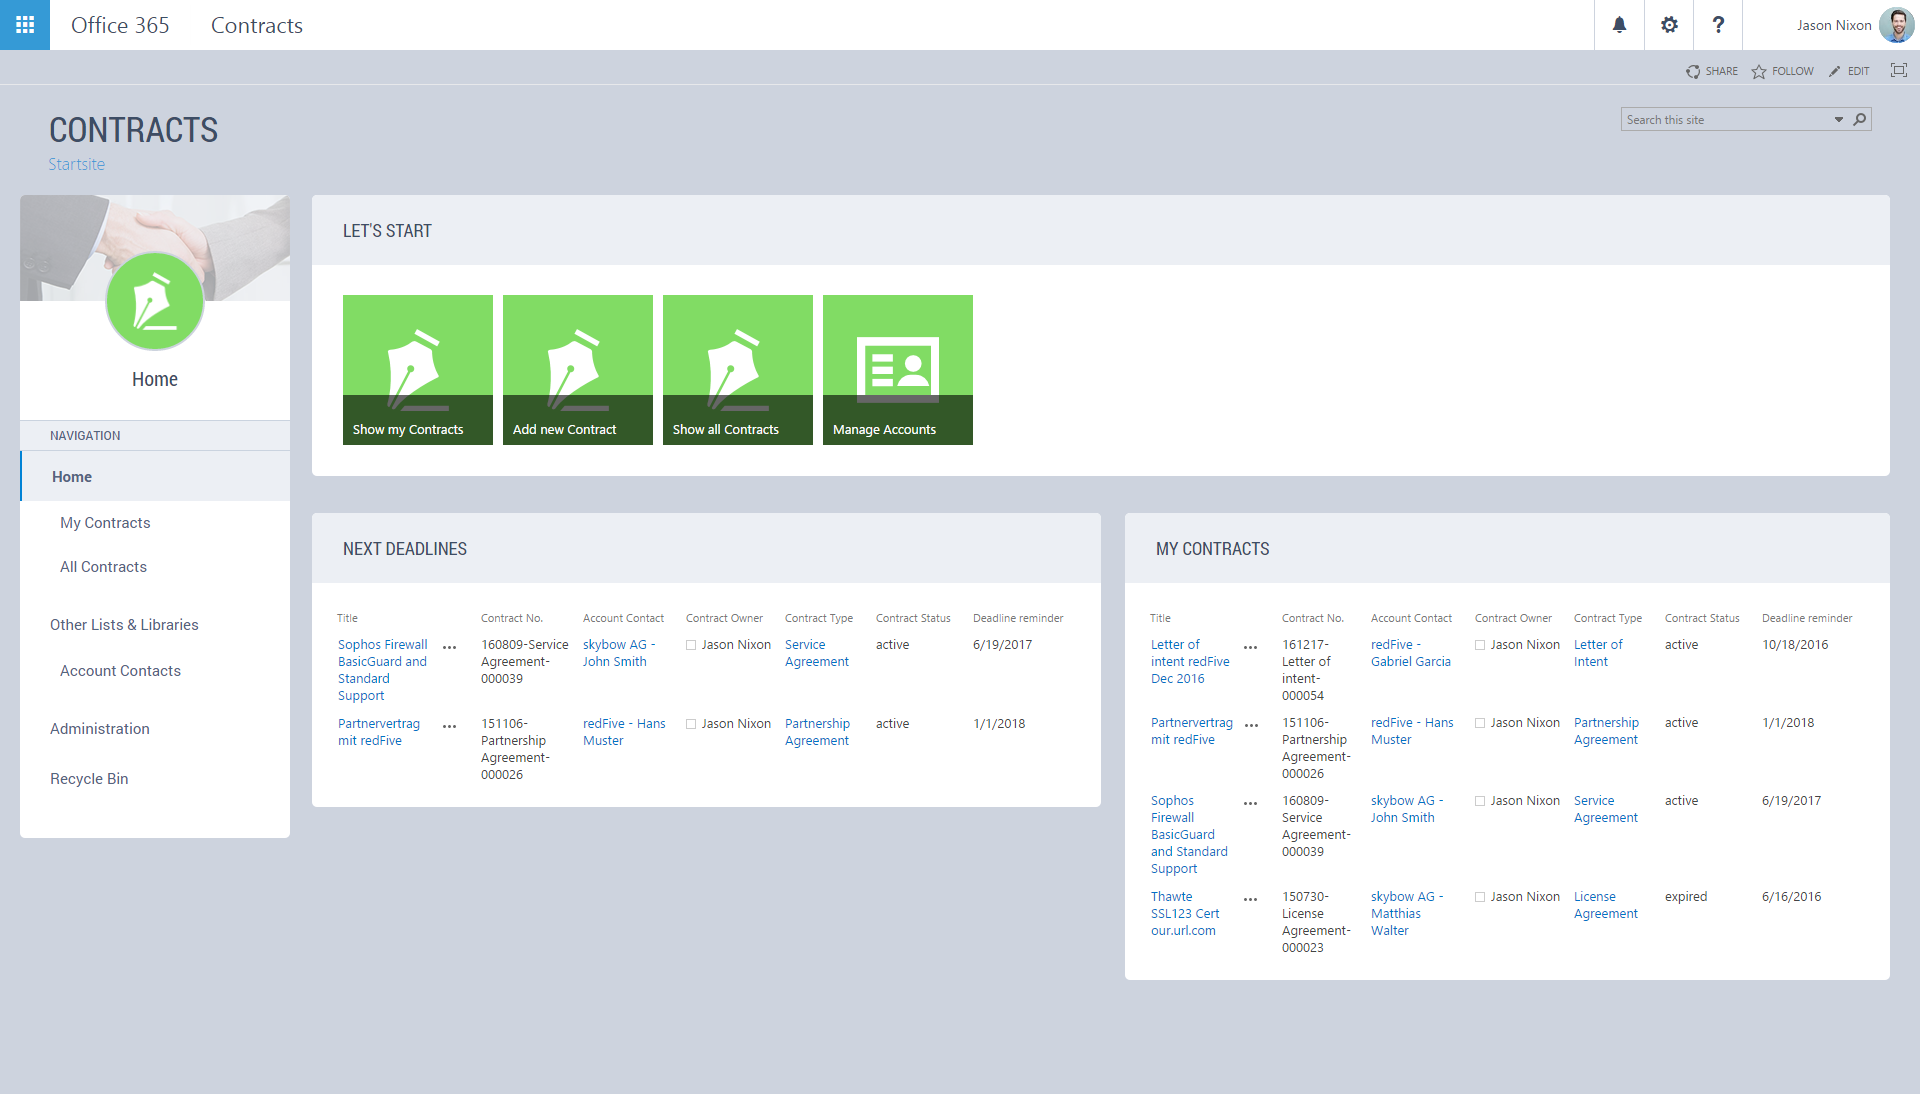Open Service Agreement type in Next Deadlines

[x=817, y=653]
